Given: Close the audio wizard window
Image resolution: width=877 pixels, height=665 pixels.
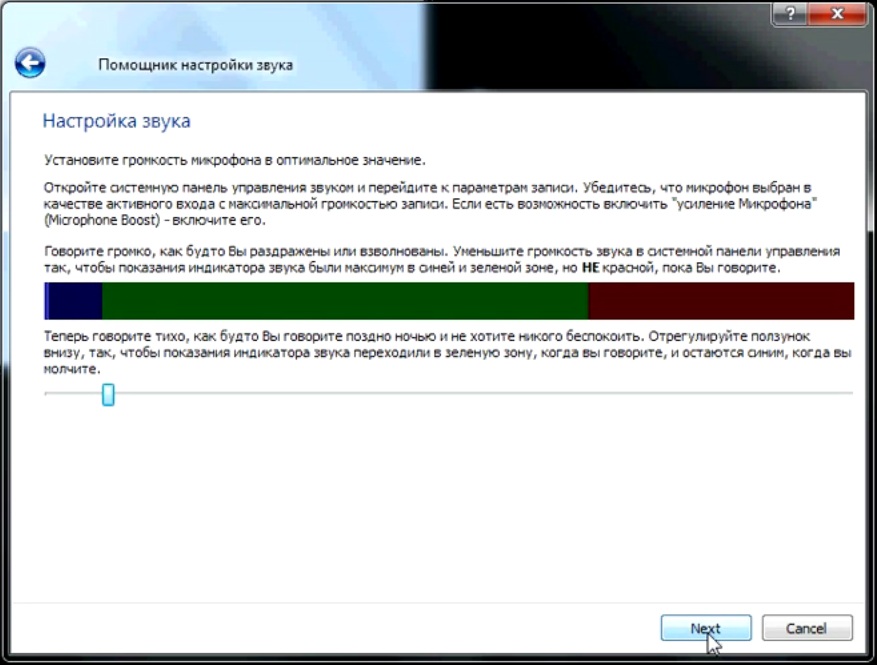Looking at the screenshot, I should tap(837, 13).
